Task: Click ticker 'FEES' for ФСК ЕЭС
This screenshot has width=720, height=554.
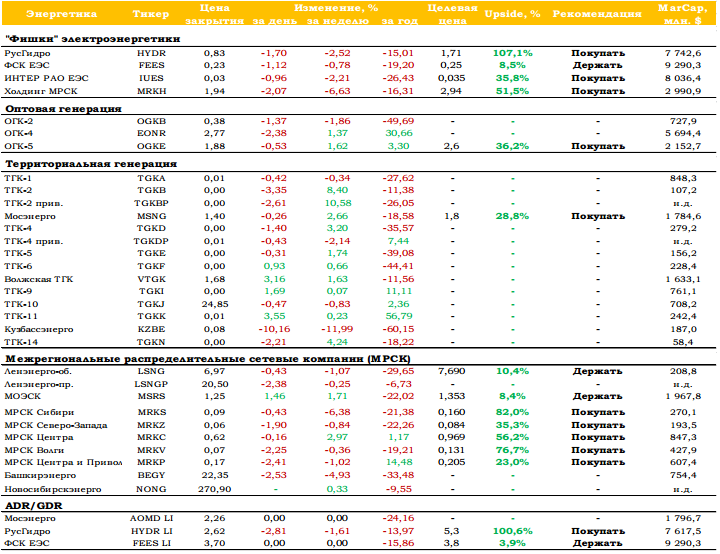Action: coord(151,66)
